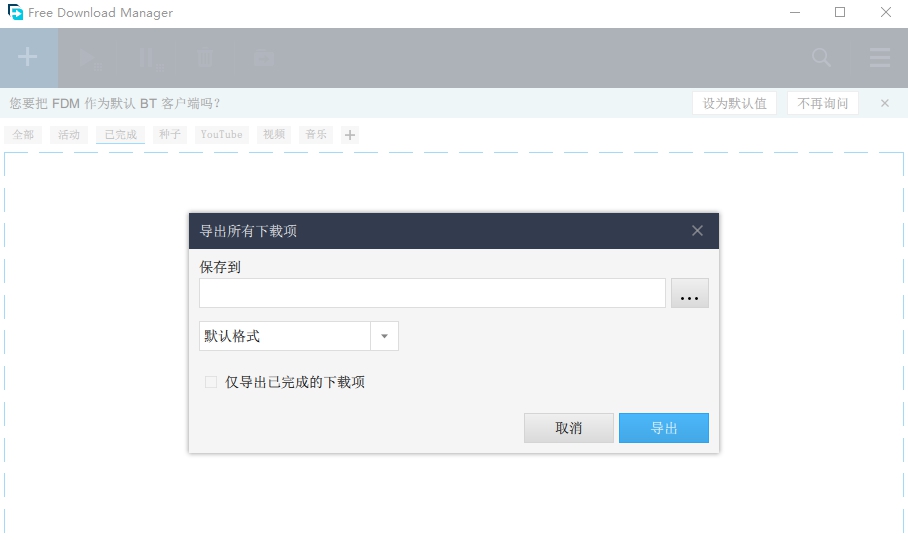Image resolution: width=908 pixels, height=541 pixels.
Task: Click the pause all downloads icon
Action: click(150, 59)
